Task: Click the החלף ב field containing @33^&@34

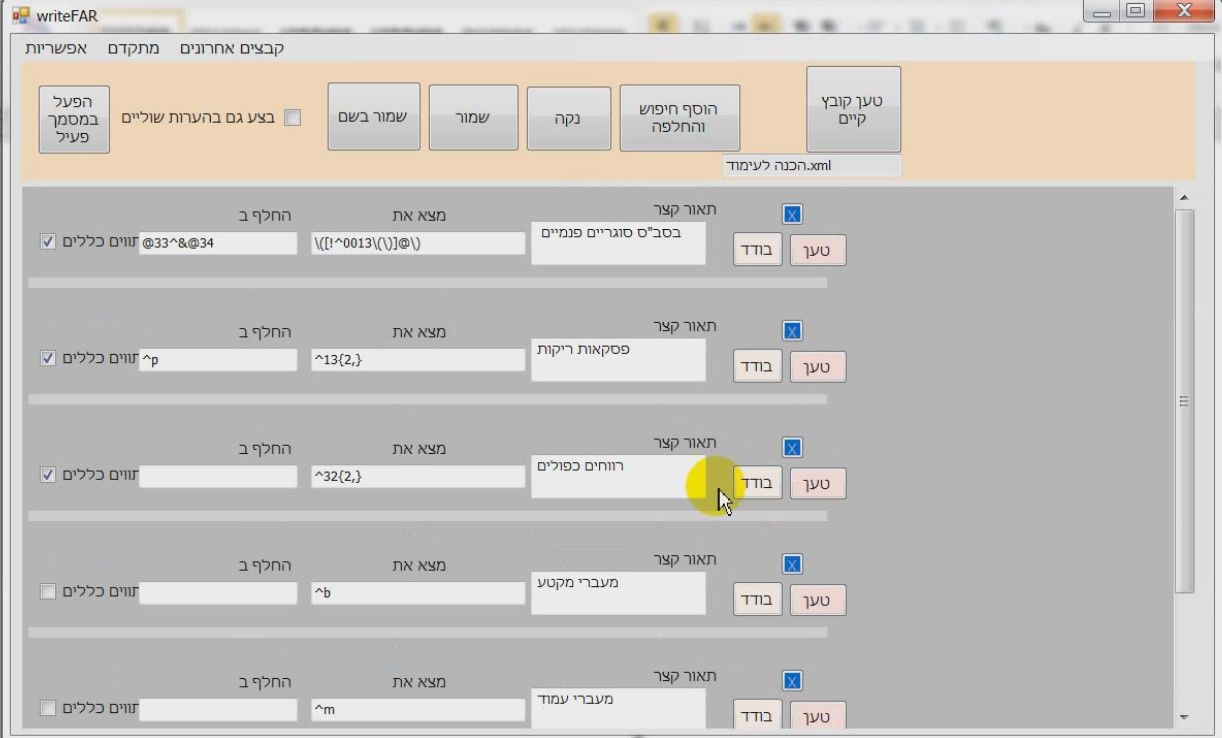Action: coord(218,243)
